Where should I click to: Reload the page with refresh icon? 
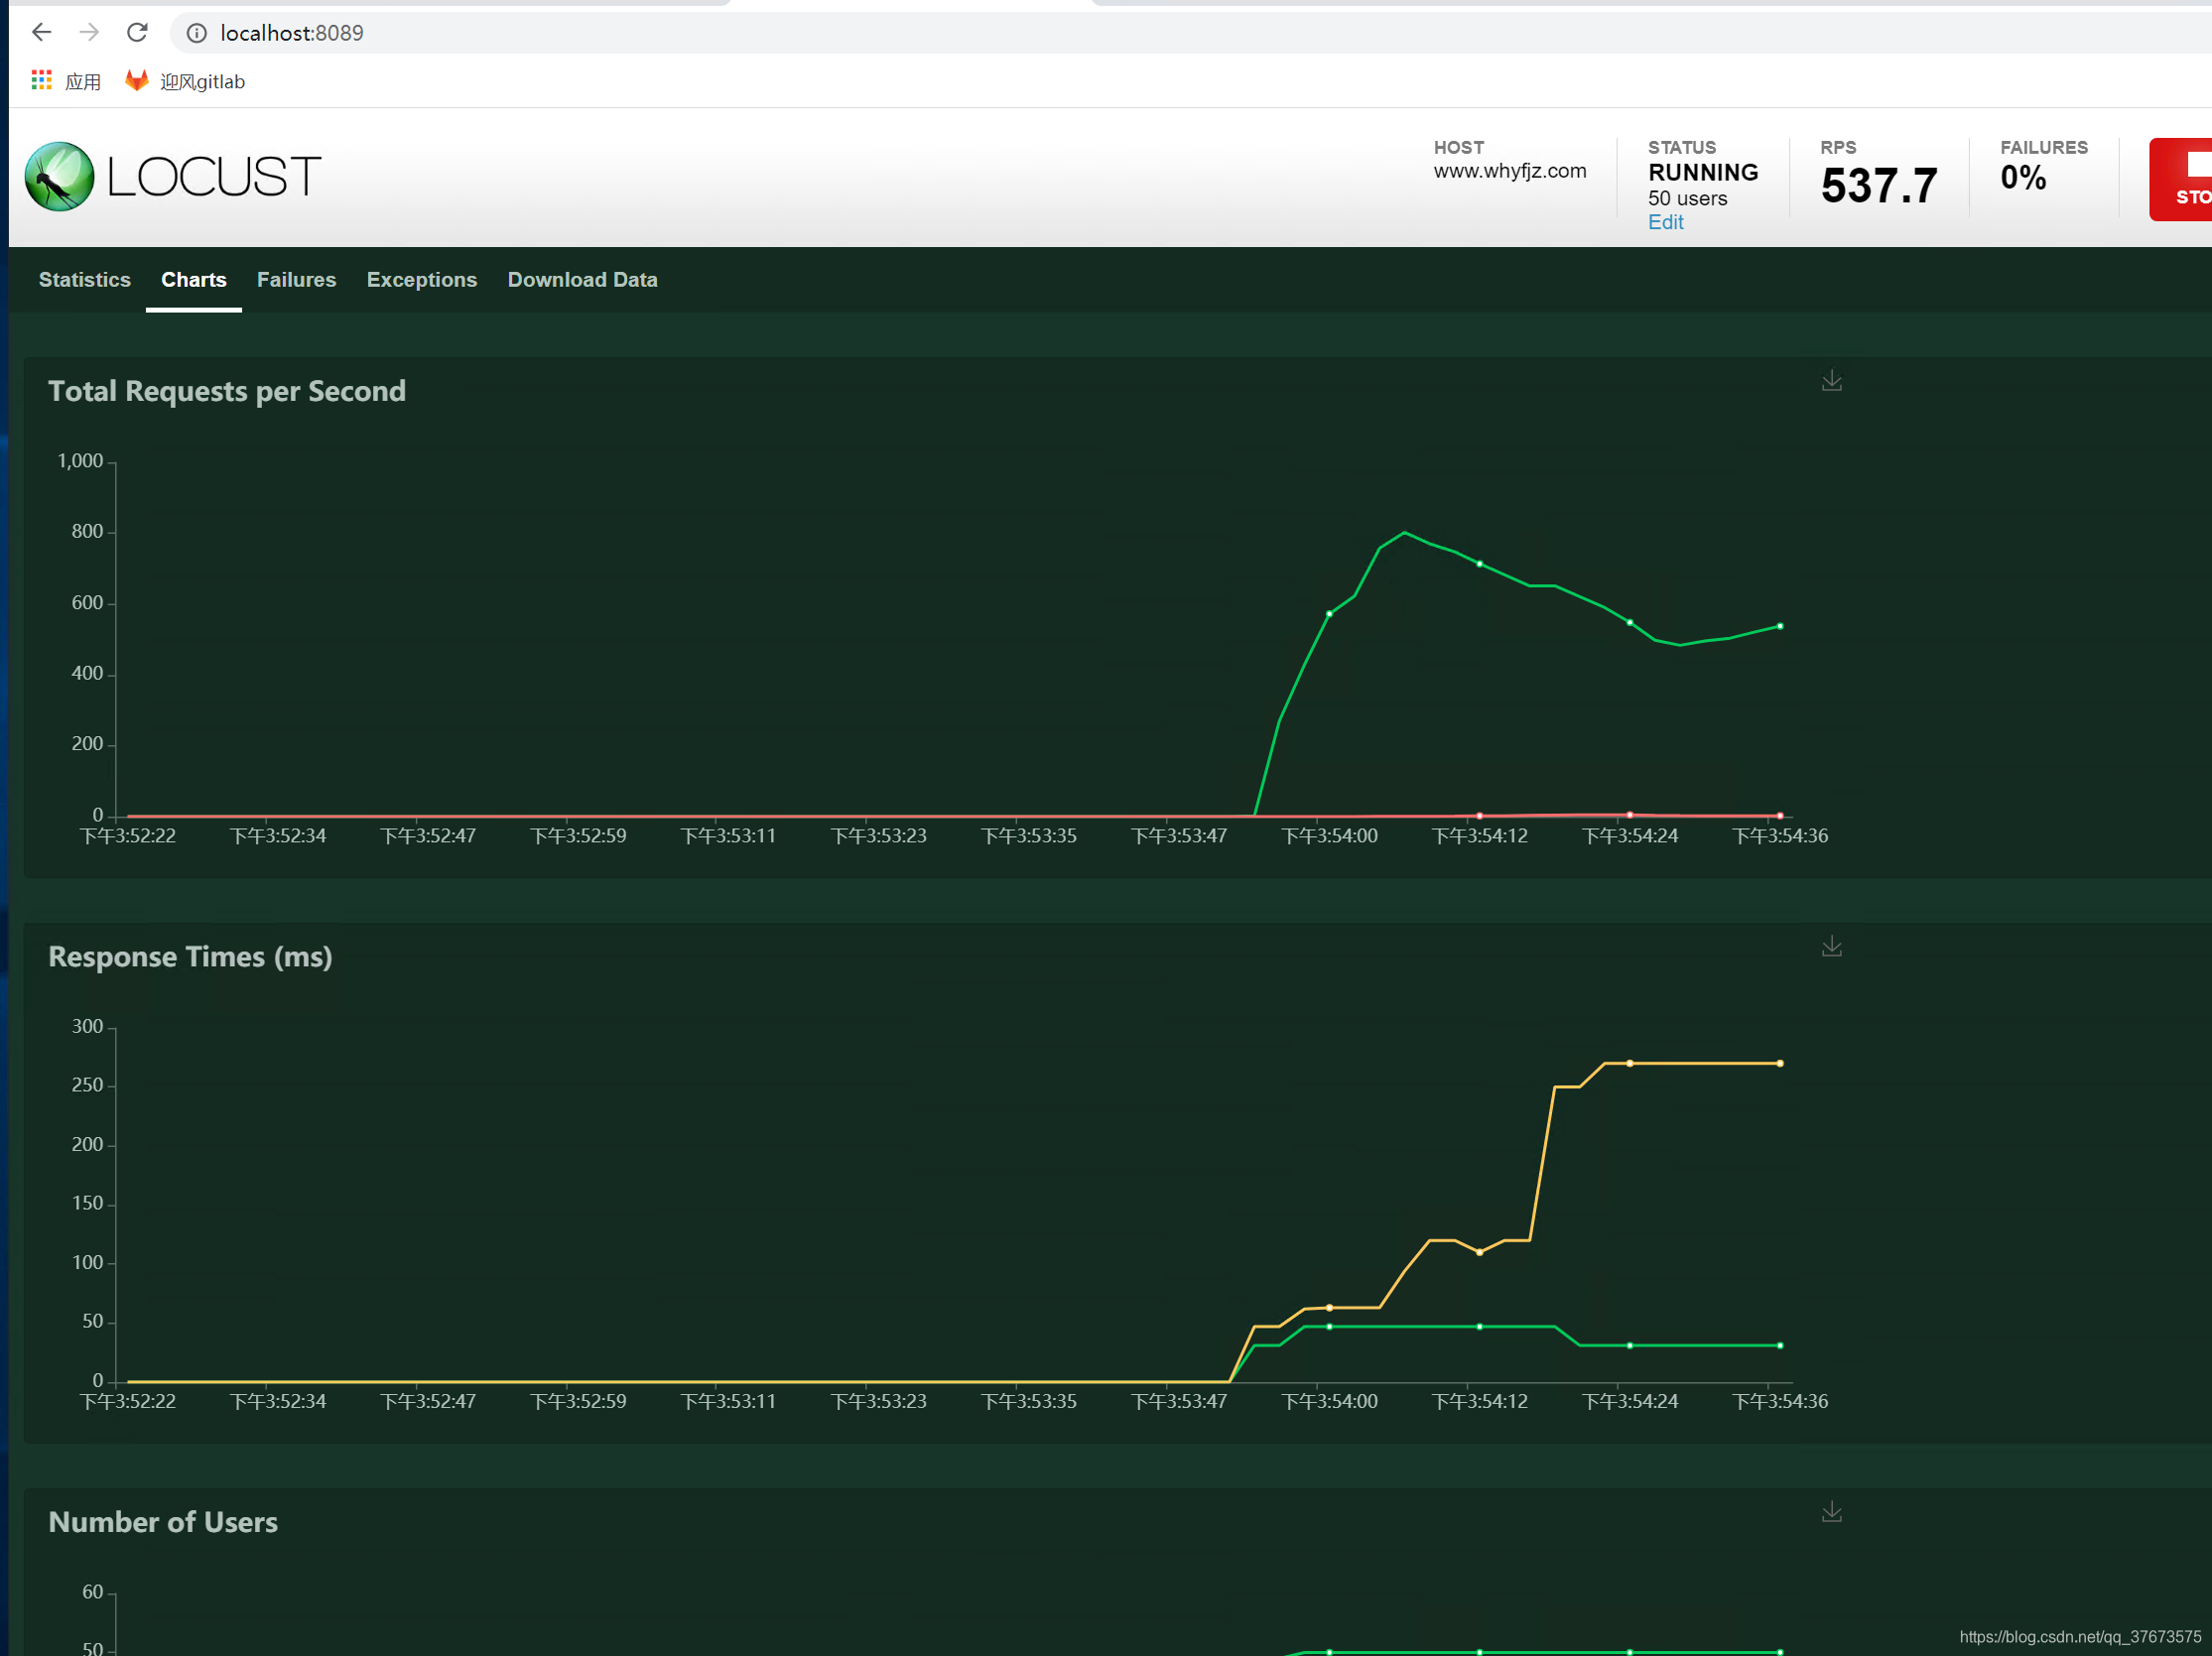tap(137, 33)
